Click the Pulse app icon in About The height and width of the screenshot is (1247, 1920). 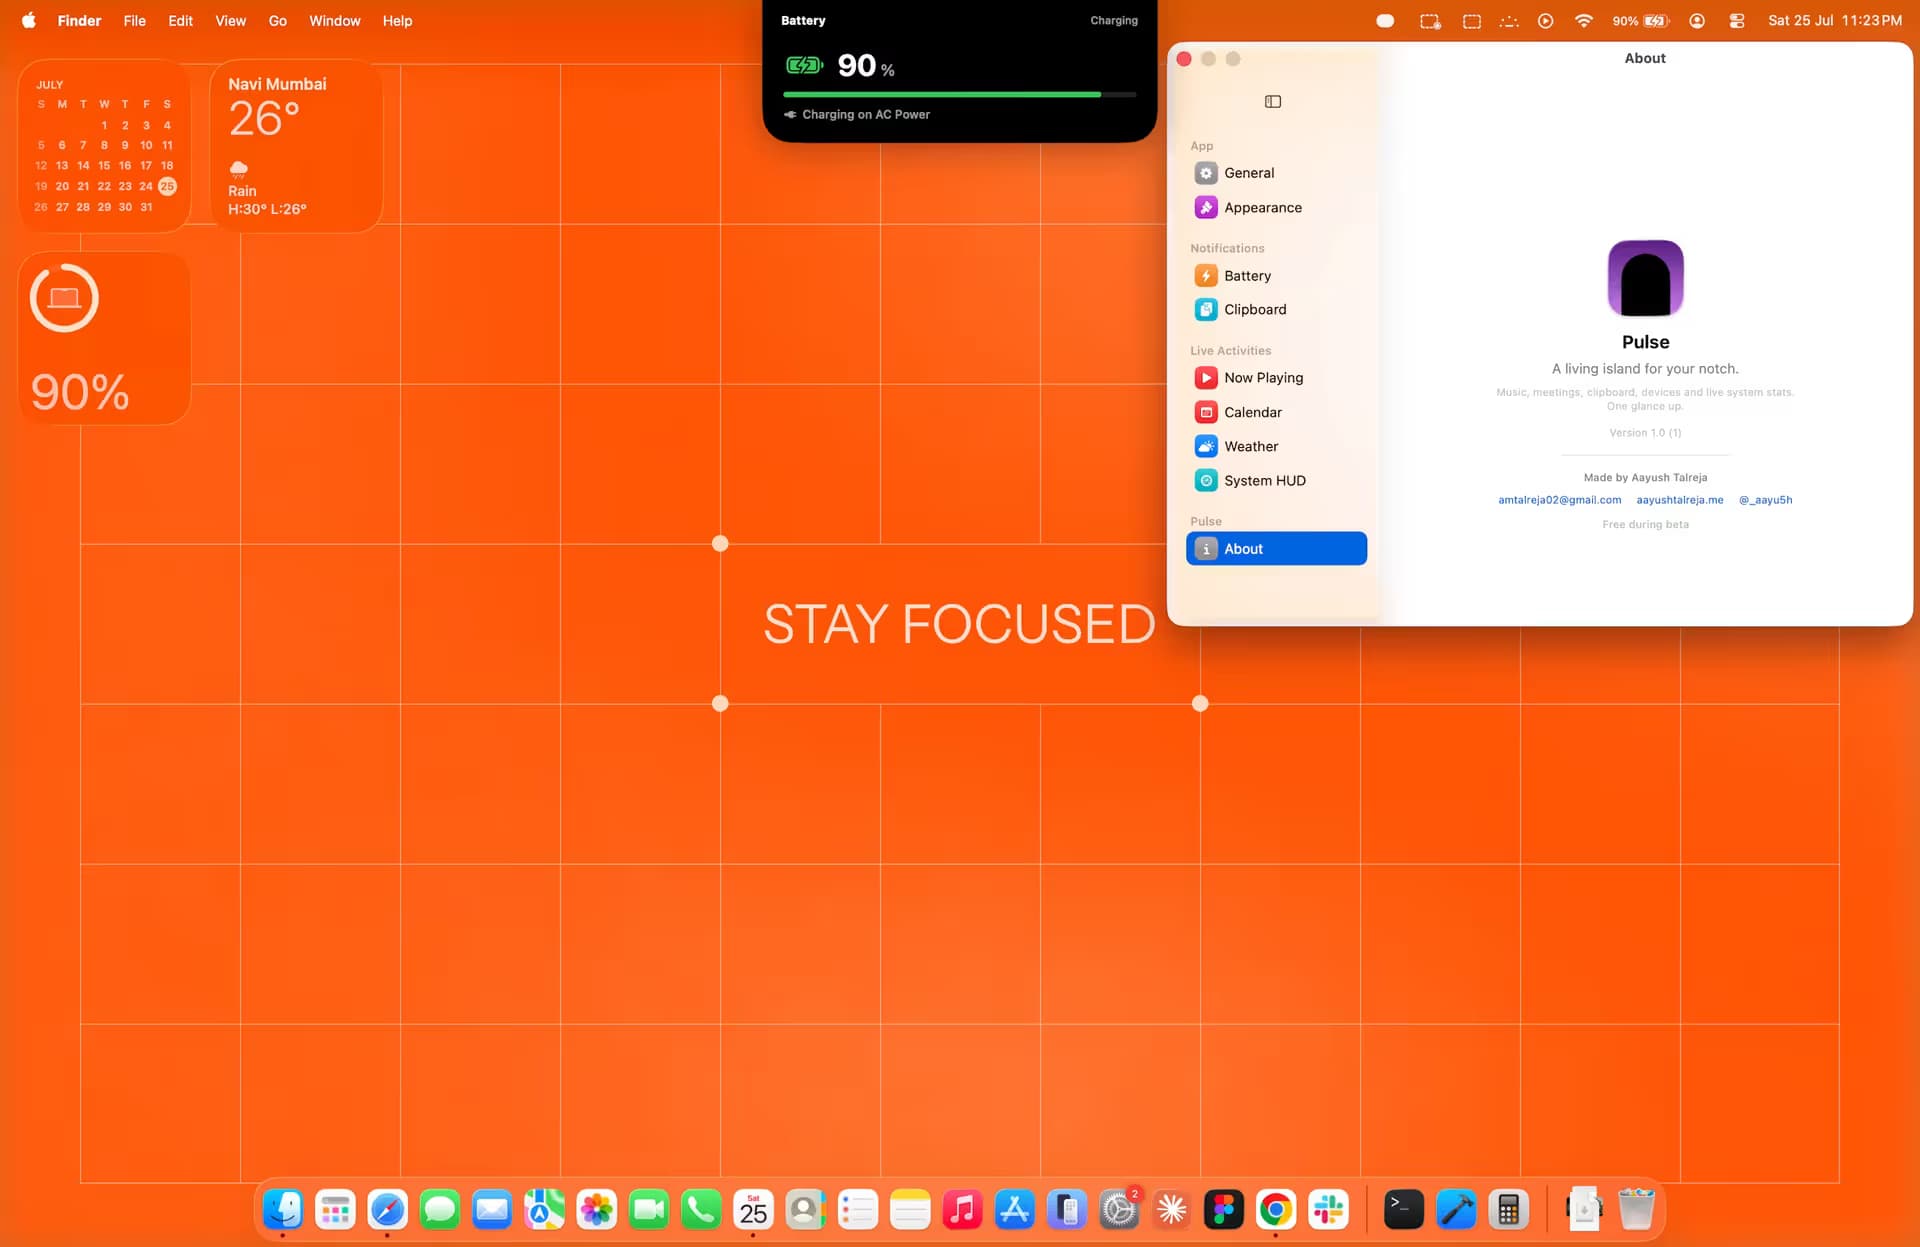(1645, 279)
